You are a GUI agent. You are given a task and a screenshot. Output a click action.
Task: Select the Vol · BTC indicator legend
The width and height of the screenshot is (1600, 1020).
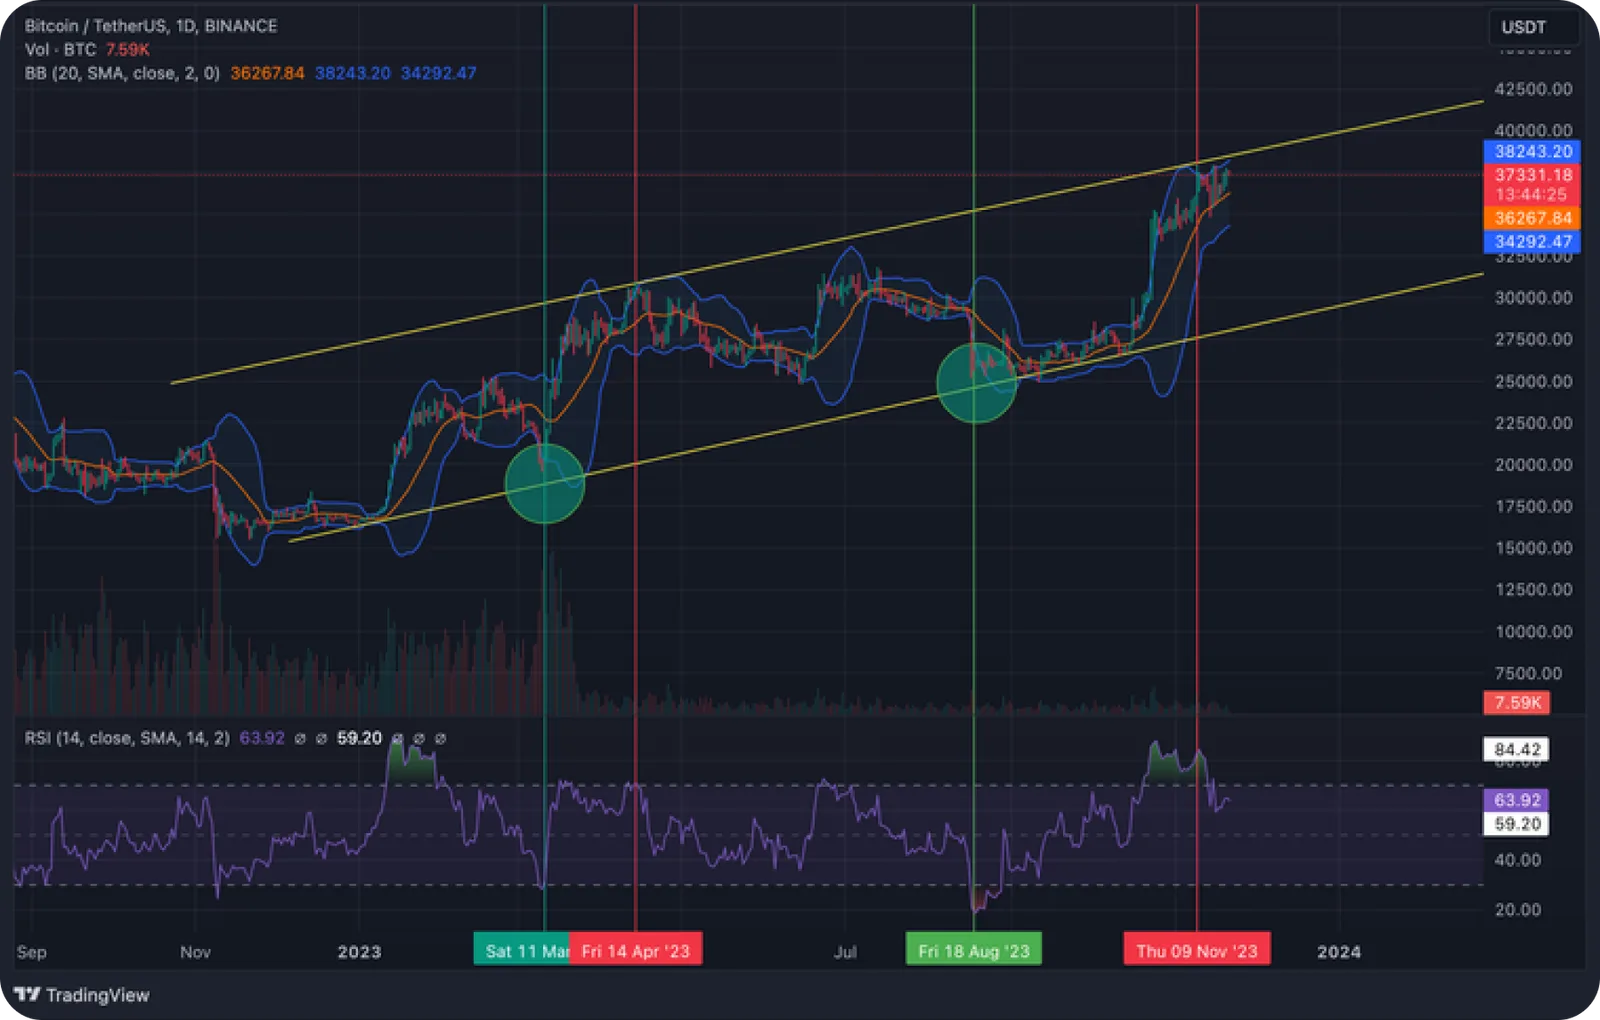(60, 49)
